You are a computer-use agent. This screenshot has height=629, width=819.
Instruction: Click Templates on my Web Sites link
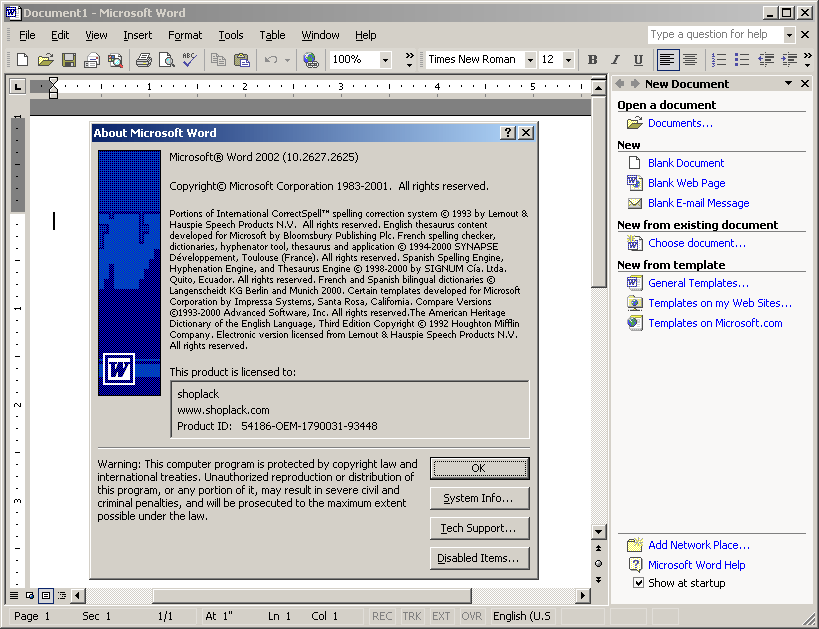pos(720,303)
